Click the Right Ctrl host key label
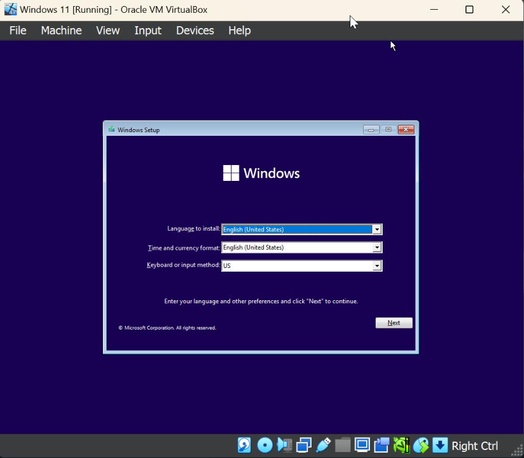The image size is (524, 458). (x=475, y=446)
